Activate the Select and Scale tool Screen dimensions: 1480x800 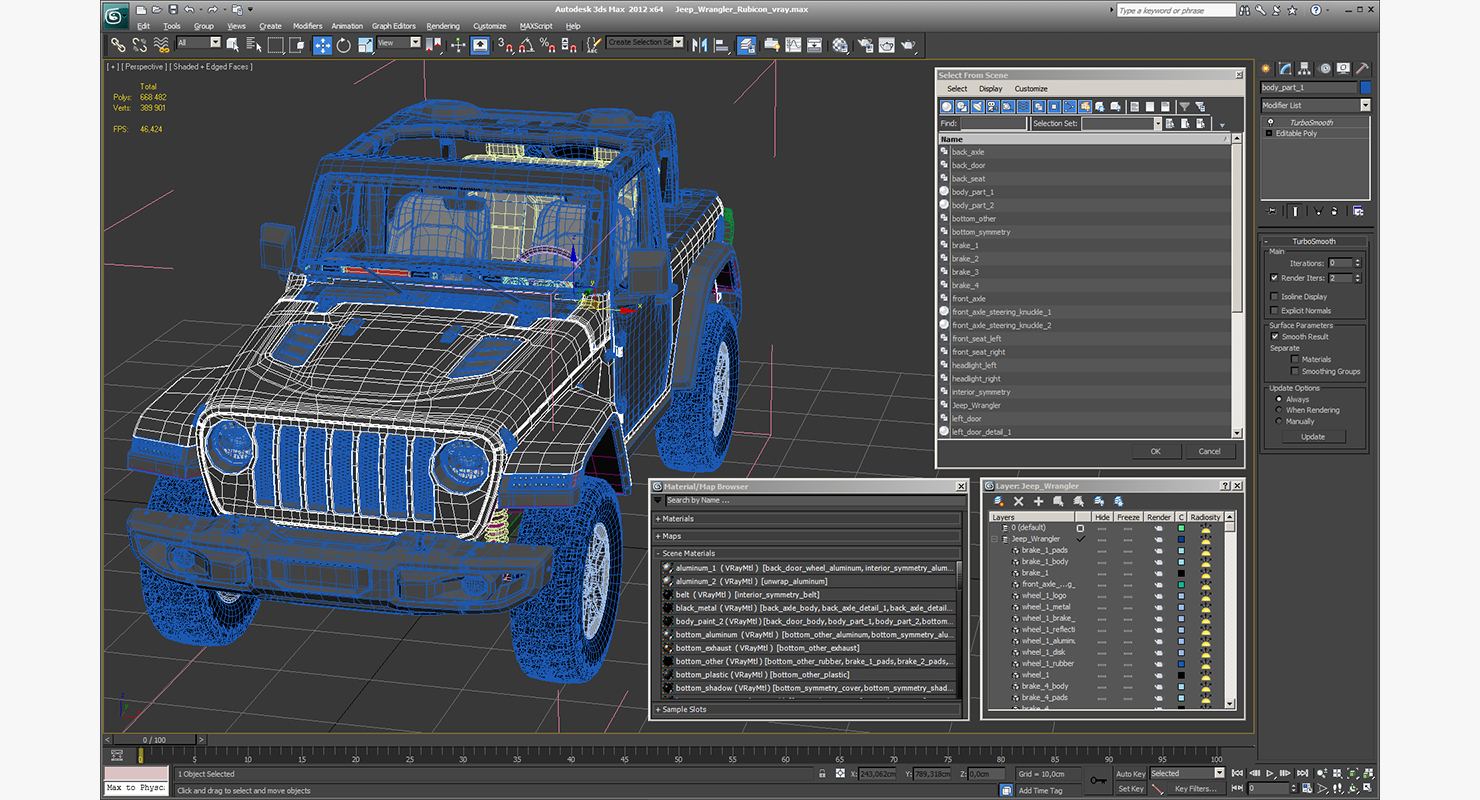click(x=365, y=45)
